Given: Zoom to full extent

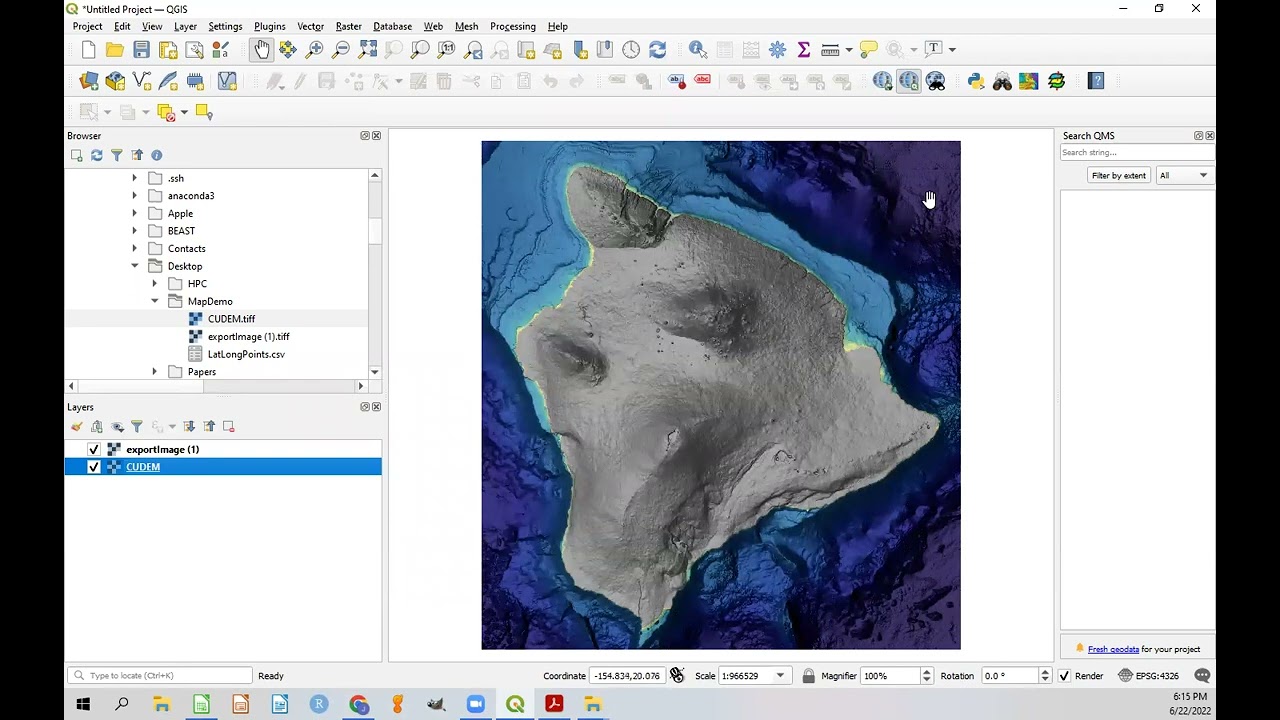Looking at the screenshot, I should pyautogui.click(x=368, y=49).
